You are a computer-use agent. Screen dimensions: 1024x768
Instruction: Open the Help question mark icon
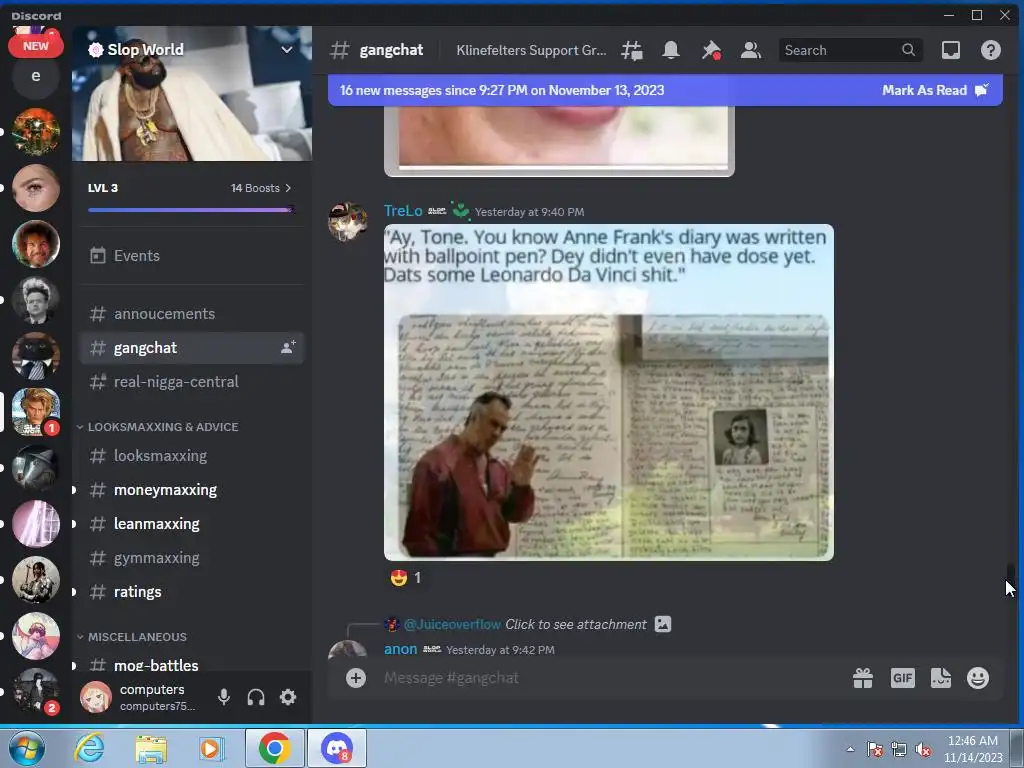tap(990, 50)
